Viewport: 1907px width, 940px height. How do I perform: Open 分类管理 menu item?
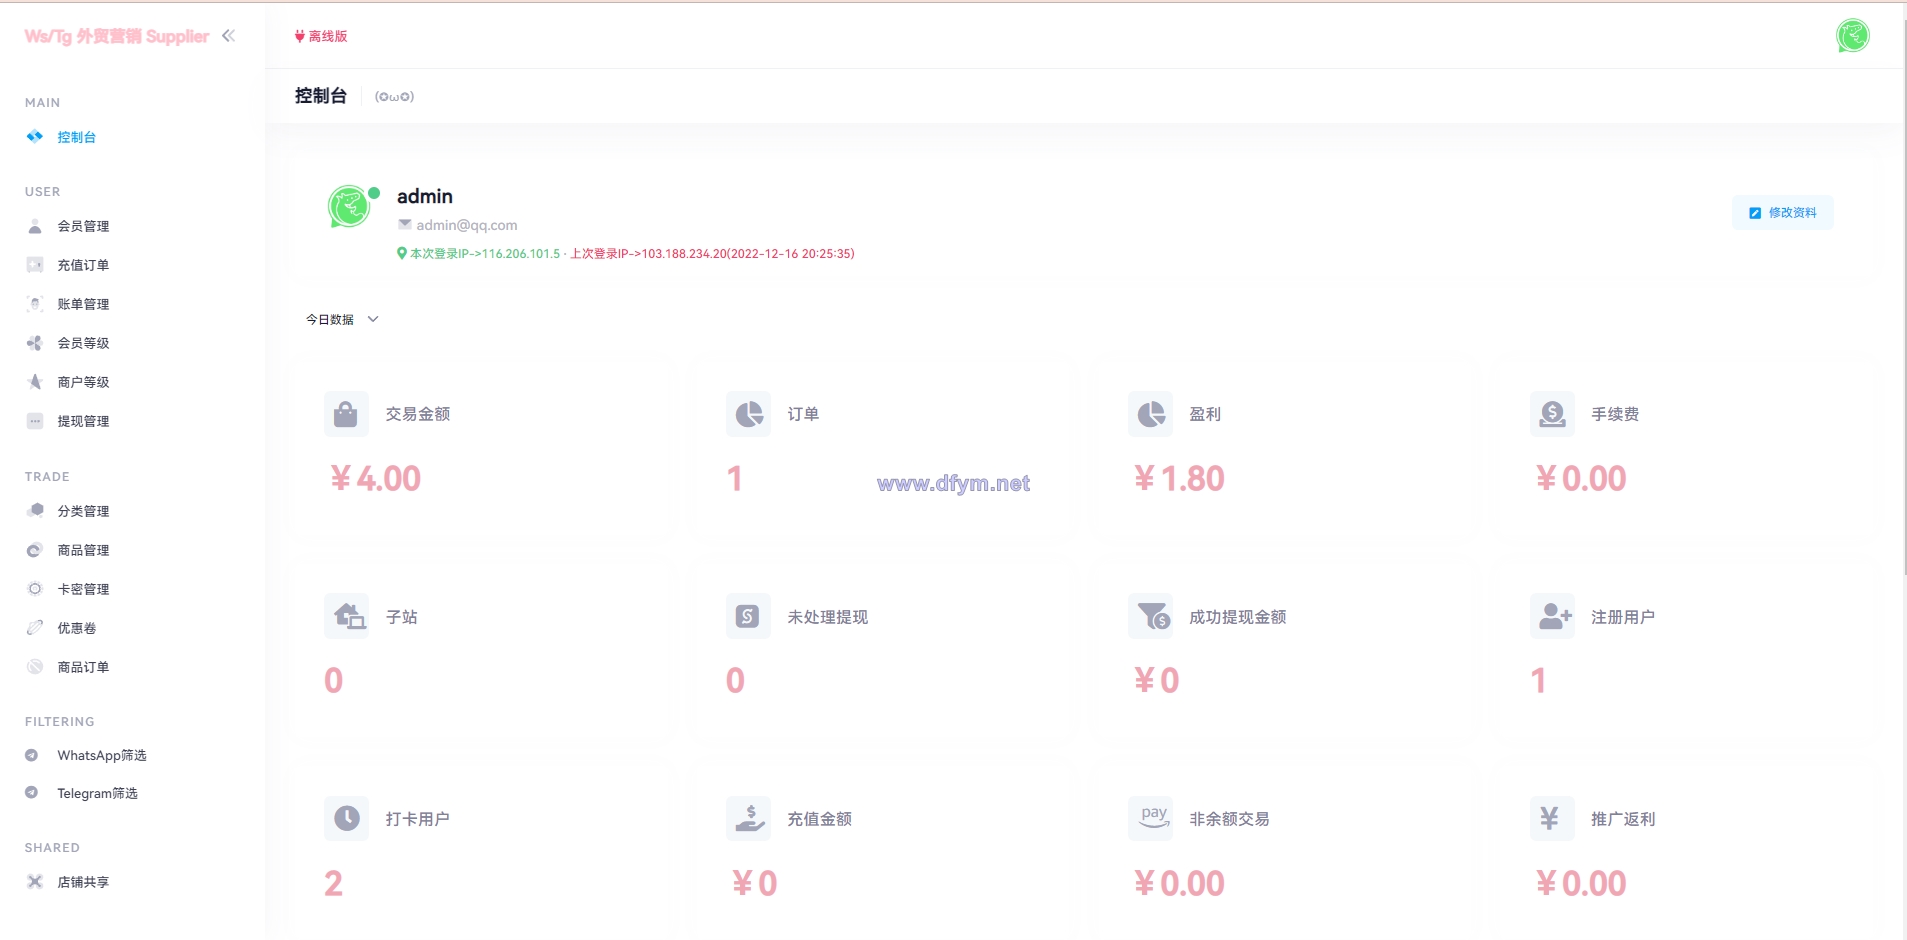point(83,511)
